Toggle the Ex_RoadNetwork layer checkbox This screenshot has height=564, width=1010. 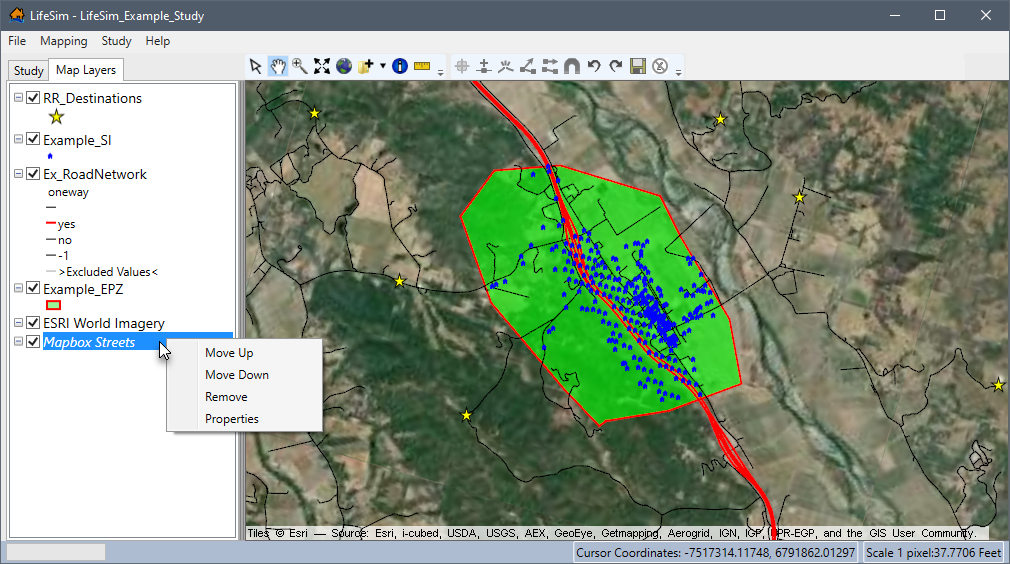33,173
